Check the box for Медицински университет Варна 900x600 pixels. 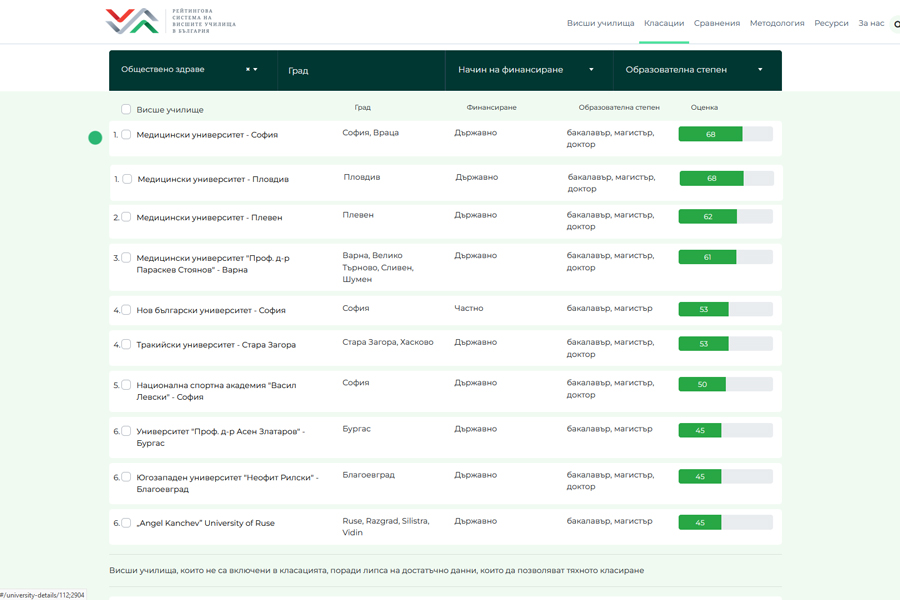click(x=126, y=258)
